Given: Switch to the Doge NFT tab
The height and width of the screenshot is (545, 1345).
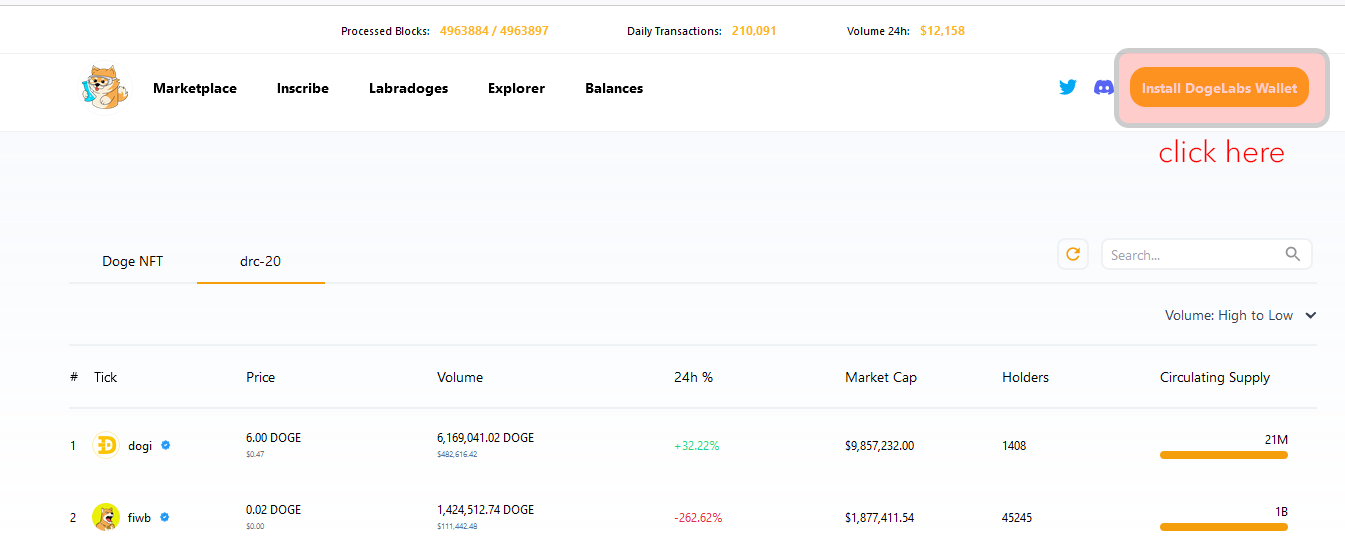Looking at the screenshot, I should (132, 261).
